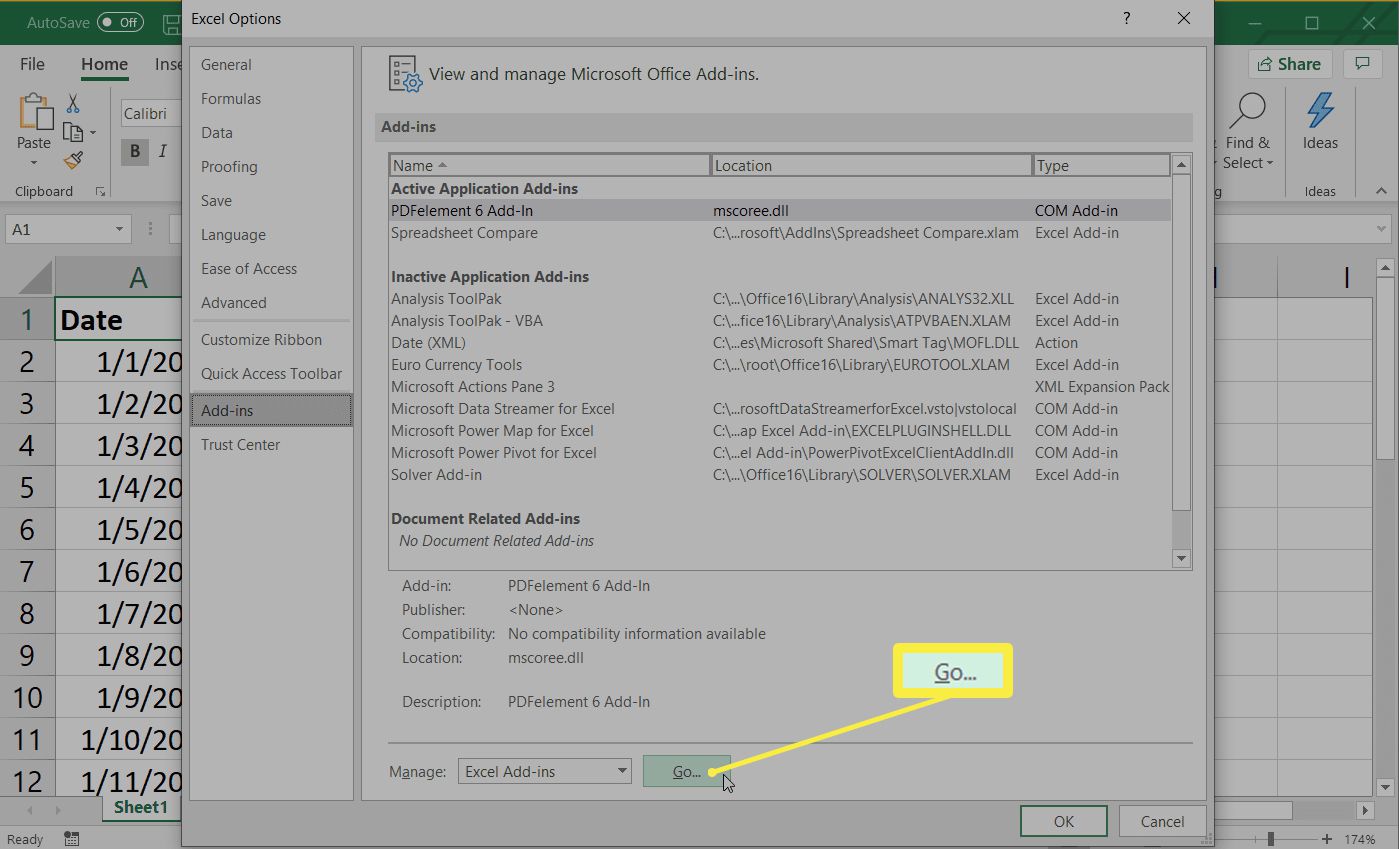Open Formulas options category
Image resolution: width=1399 pixels, height=849 pixels.
[x=271, y=98]
